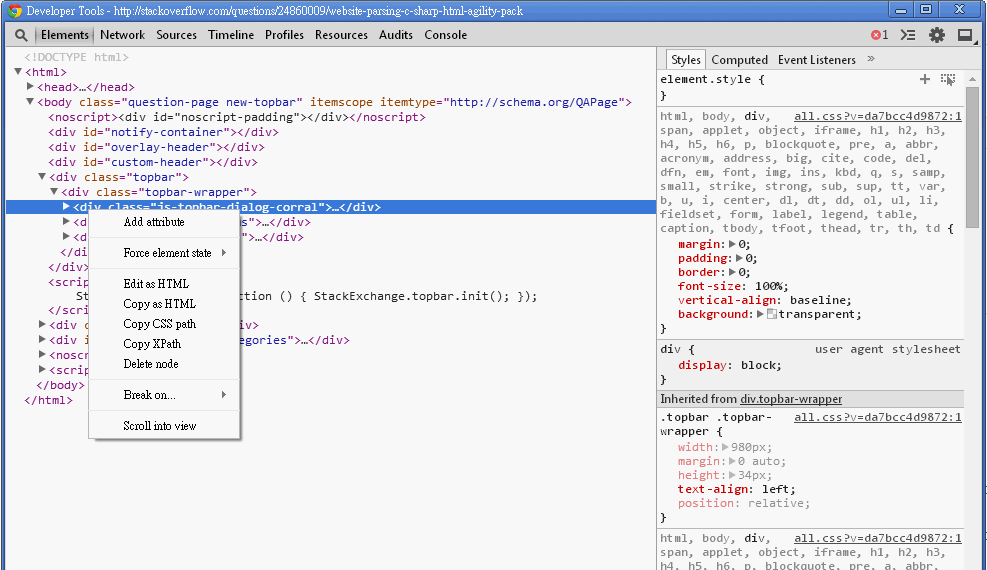Screen dimensions: 987x570
Task: Show more sidebar tabs via double chevron
Action: click(871, 59)
